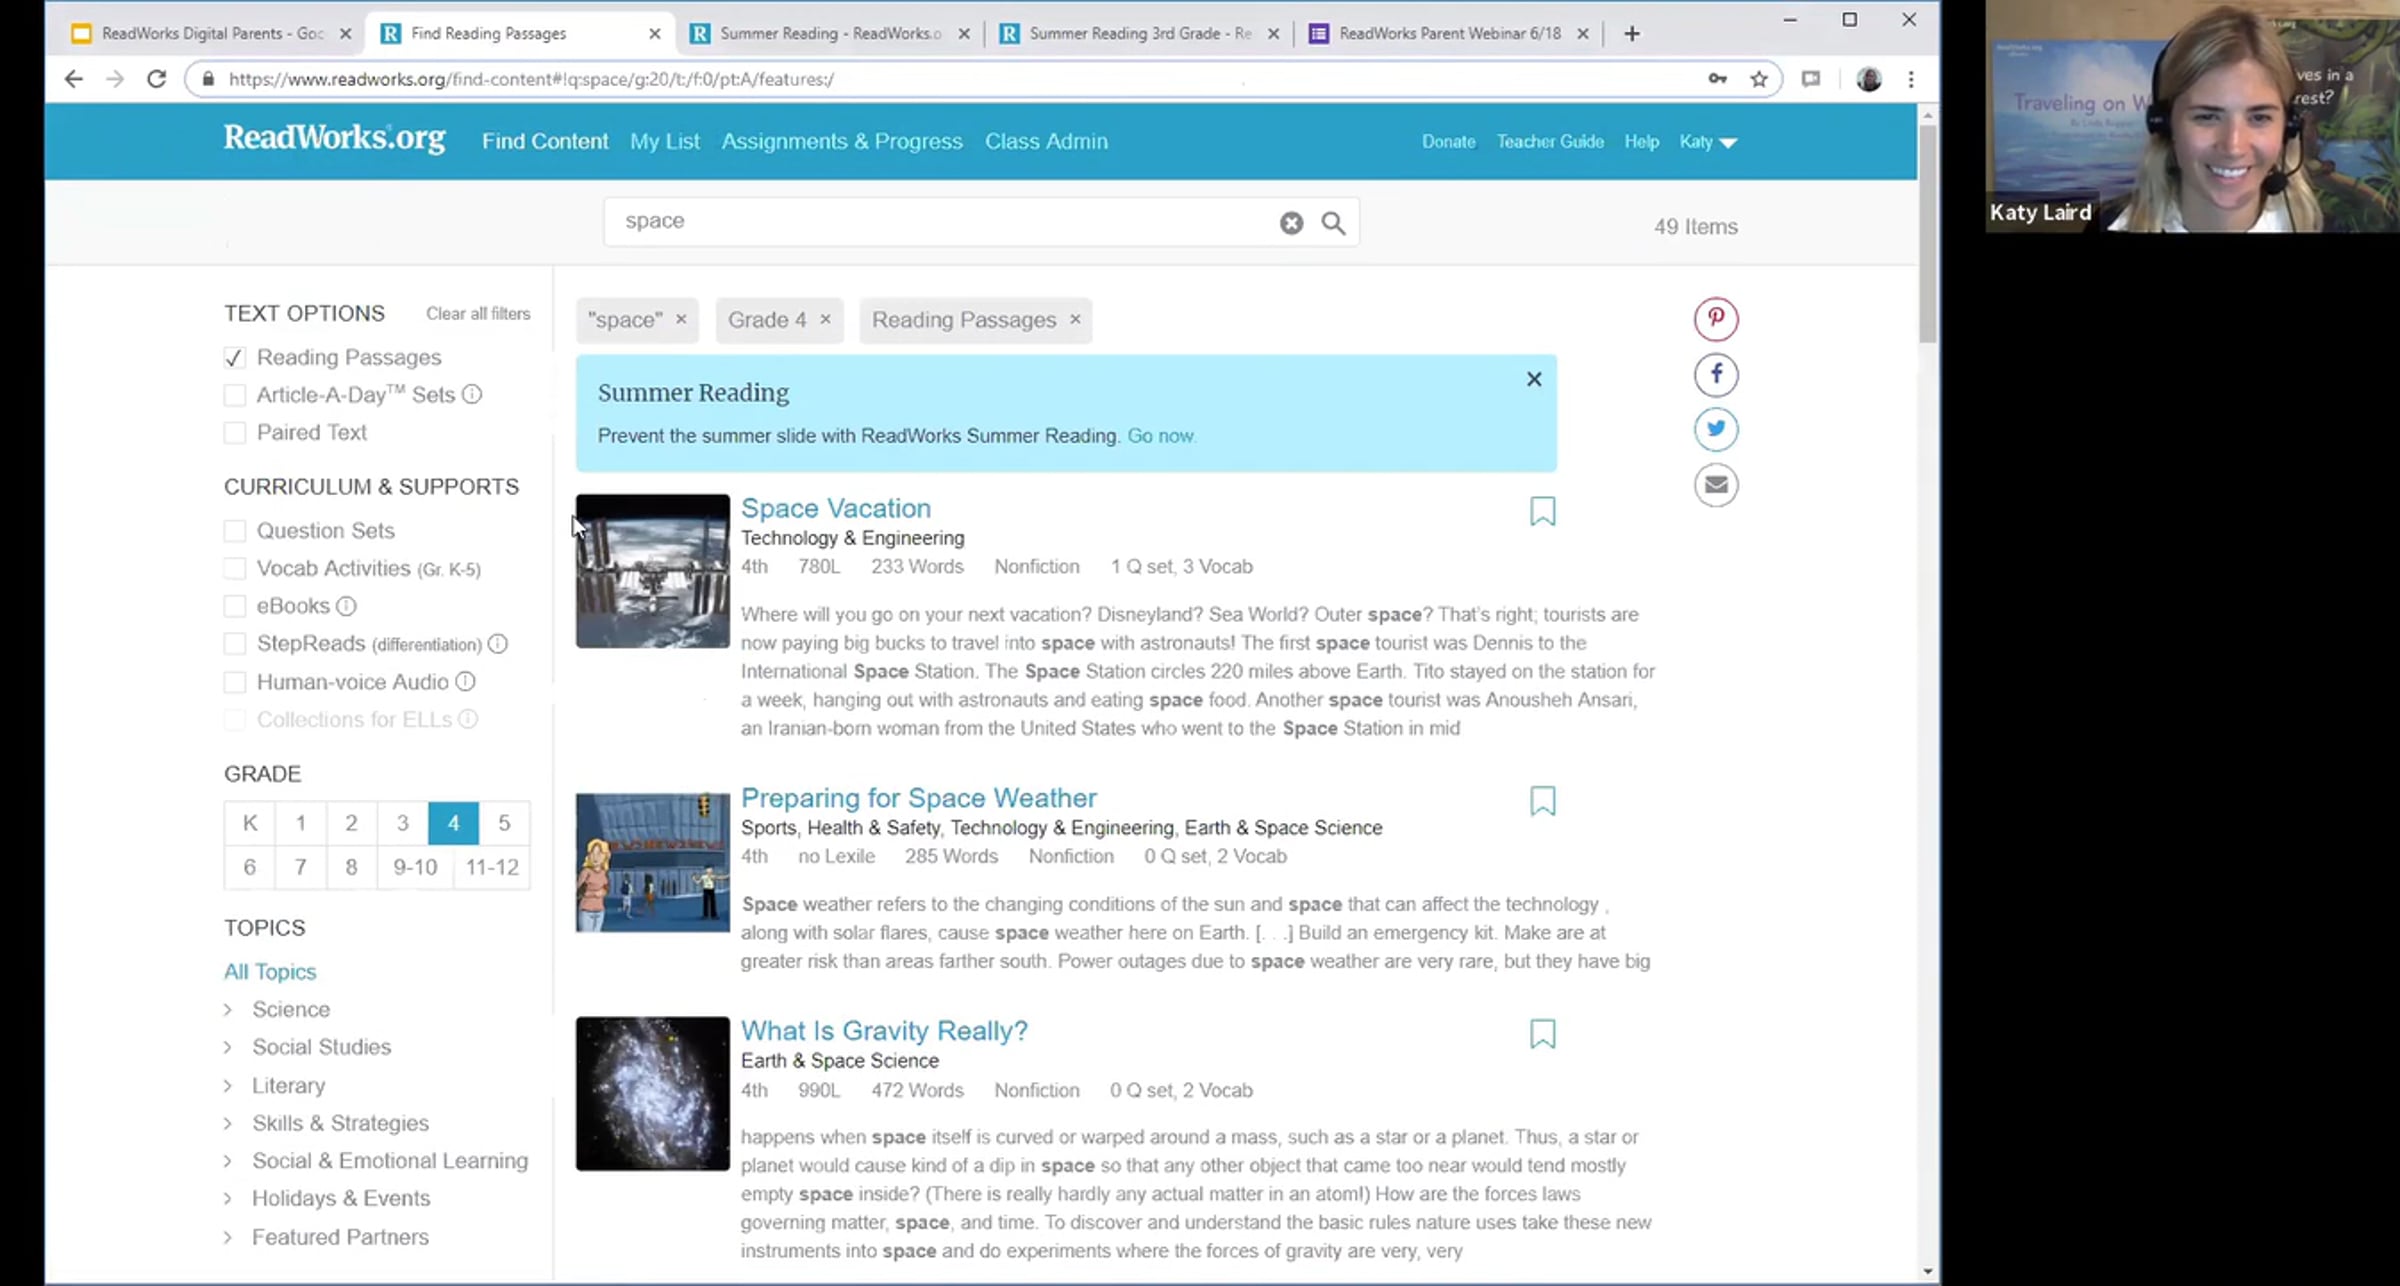Uncheck the Reading Passages filter

click(235, 358)
